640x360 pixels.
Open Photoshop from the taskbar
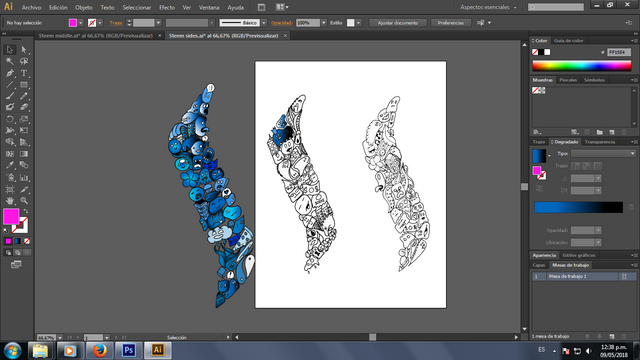coord(129,350)
